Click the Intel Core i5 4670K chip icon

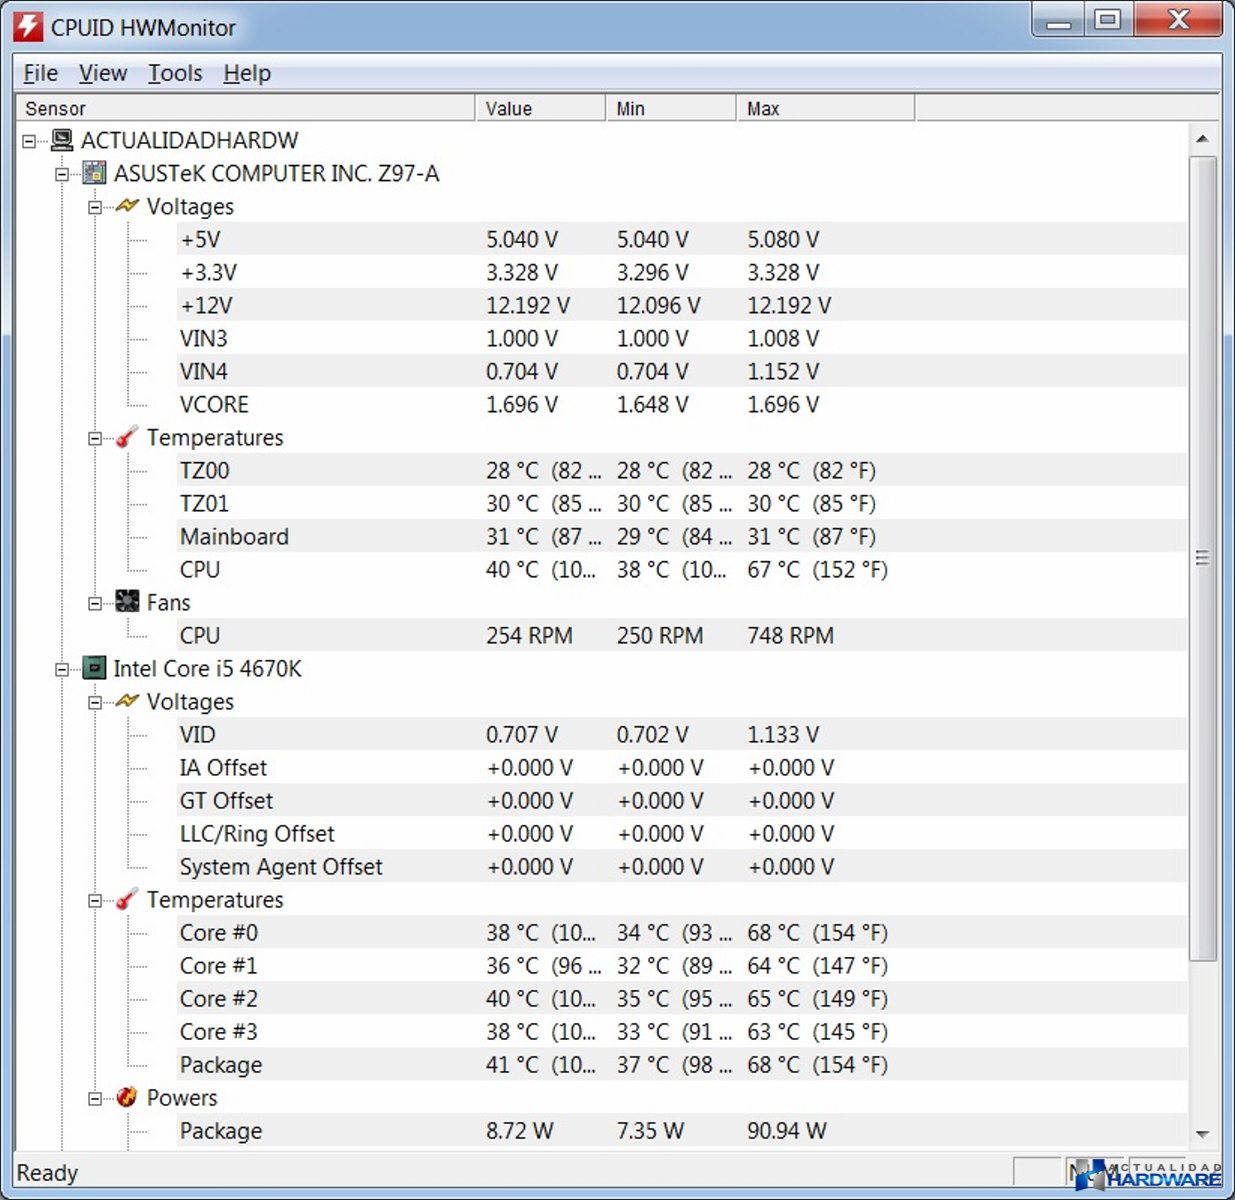(x=94, y=668)
